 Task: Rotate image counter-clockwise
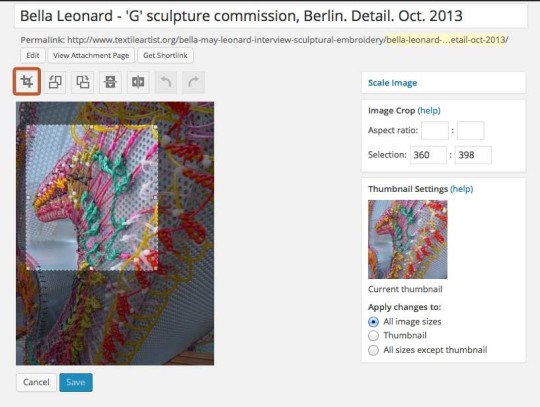pyautogui.click(x=55, y=82)
